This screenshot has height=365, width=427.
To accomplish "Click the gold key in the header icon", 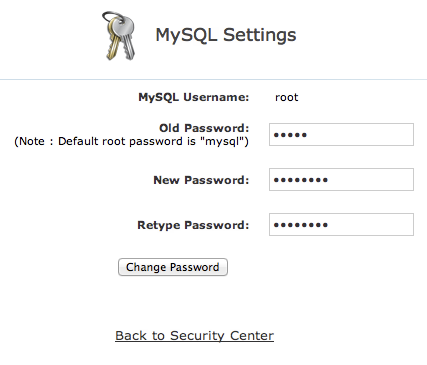I will click(113, 40).
